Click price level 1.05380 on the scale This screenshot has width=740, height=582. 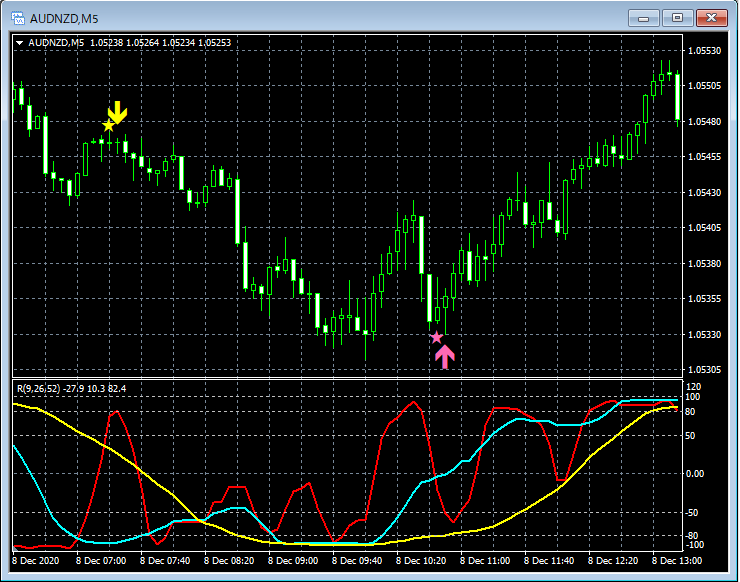[x=705, y=263]
